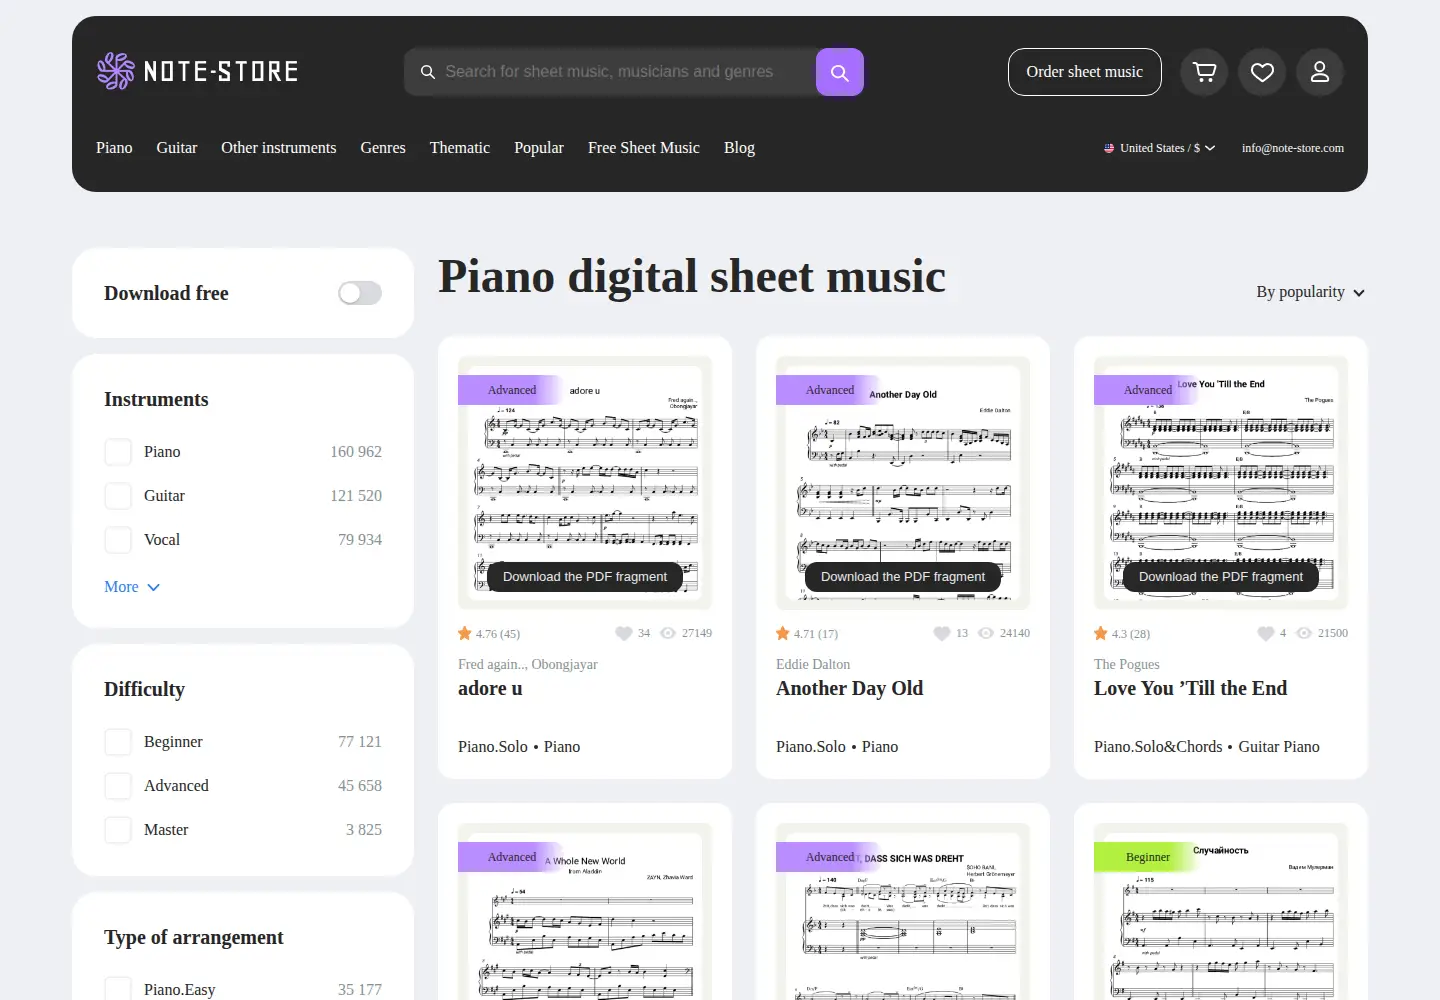Check the Vocal instrument checkbox
Screen dimensions: 1440x1000
click(118, 540)
